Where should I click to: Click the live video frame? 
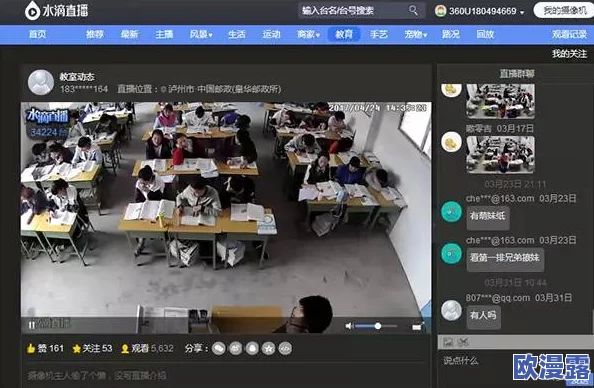[226, 217]
